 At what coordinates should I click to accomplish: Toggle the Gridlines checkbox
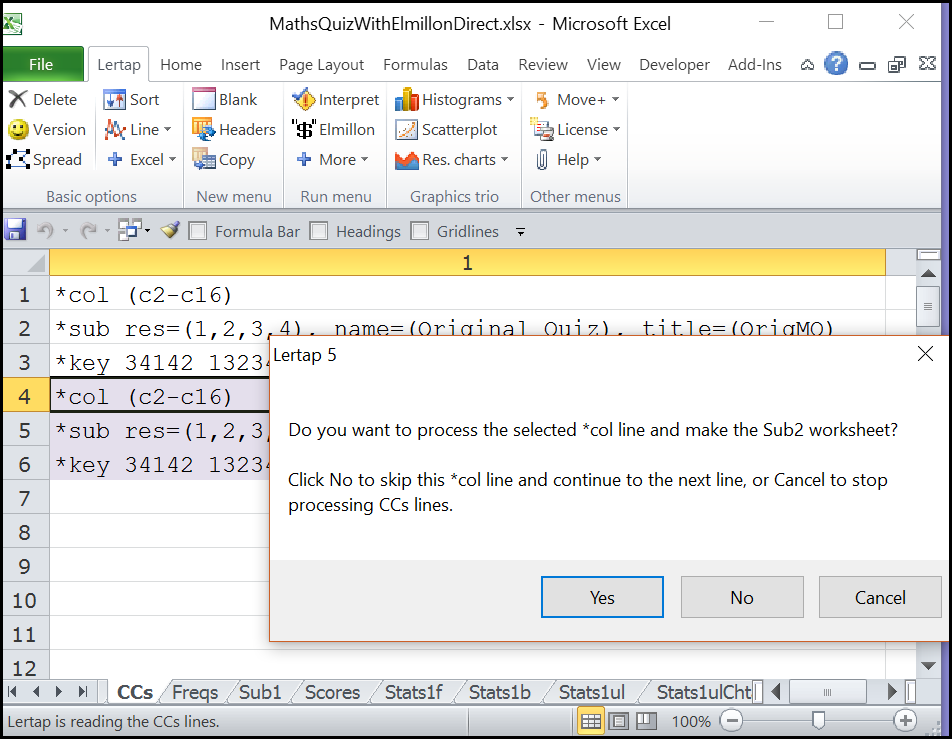coord(420,231)
